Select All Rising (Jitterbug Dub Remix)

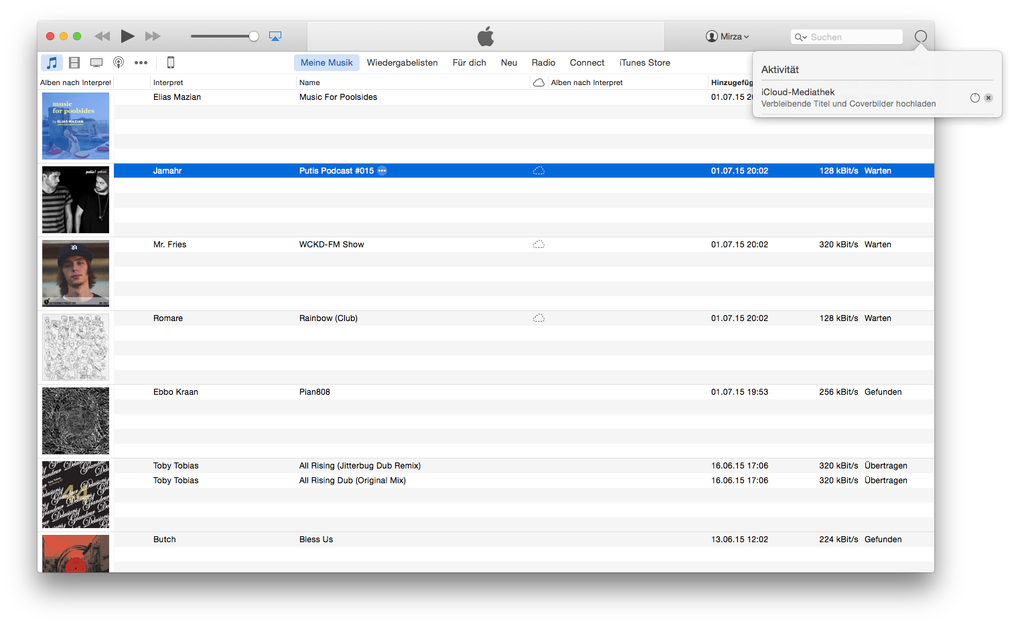(x=360, y=466)
